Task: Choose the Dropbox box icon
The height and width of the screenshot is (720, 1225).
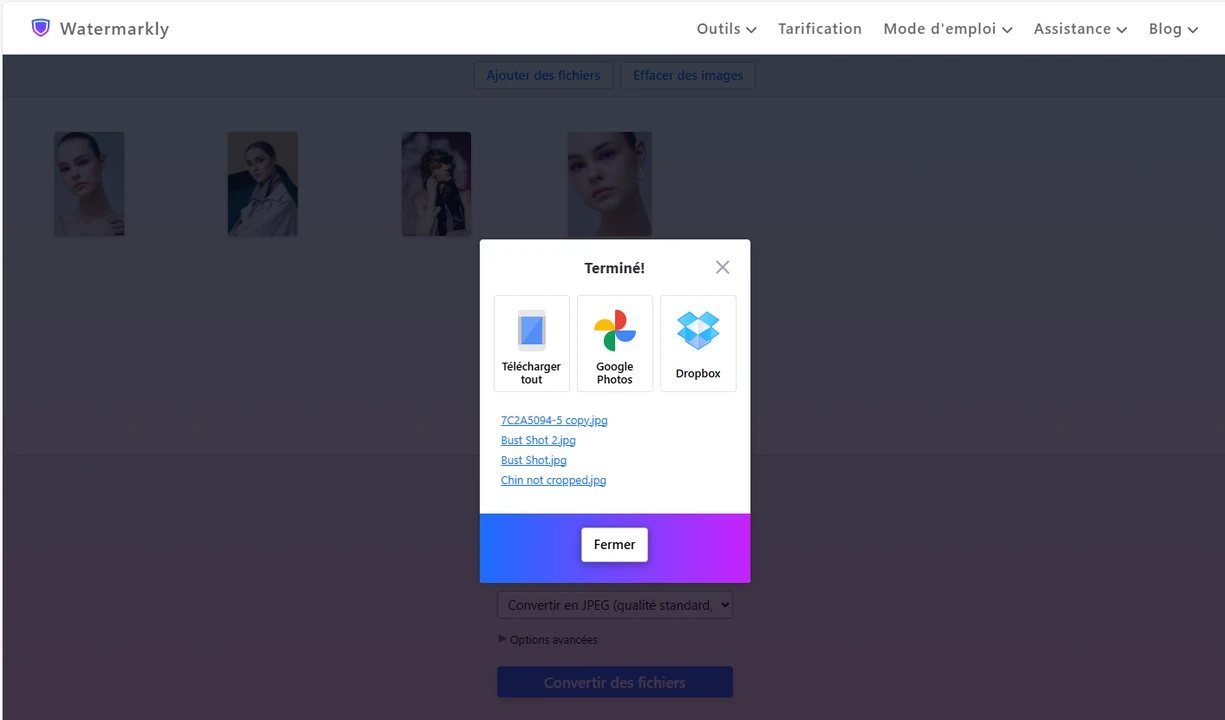Action: pyautogui.click(x=697, y=330)
